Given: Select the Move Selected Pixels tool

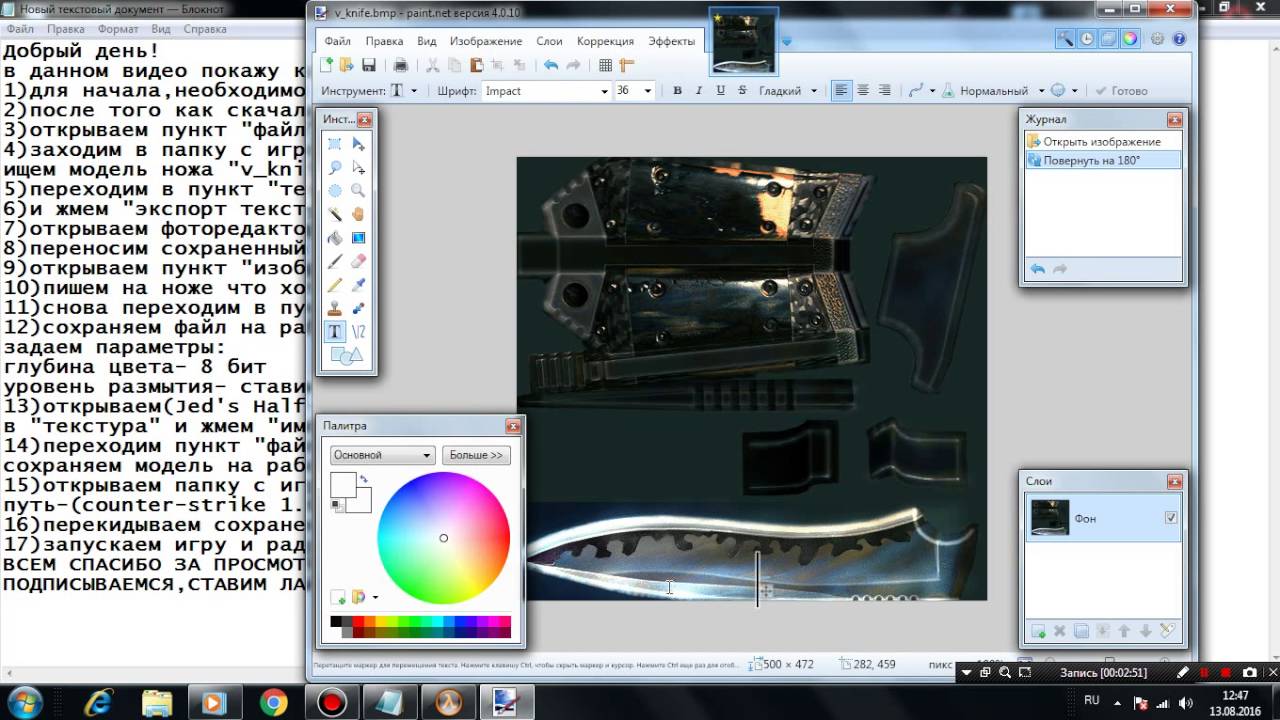Looking at the screenshot, I should 358,145.
